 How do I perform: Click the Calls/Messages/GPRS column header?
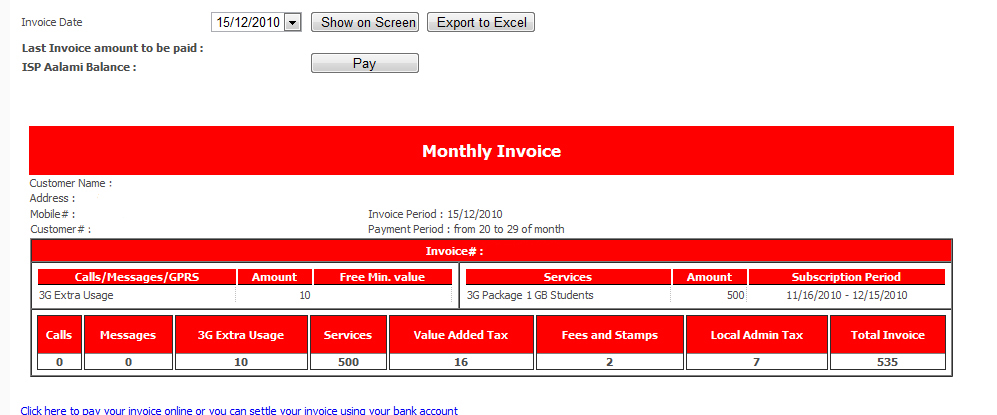tap(137, 277)
